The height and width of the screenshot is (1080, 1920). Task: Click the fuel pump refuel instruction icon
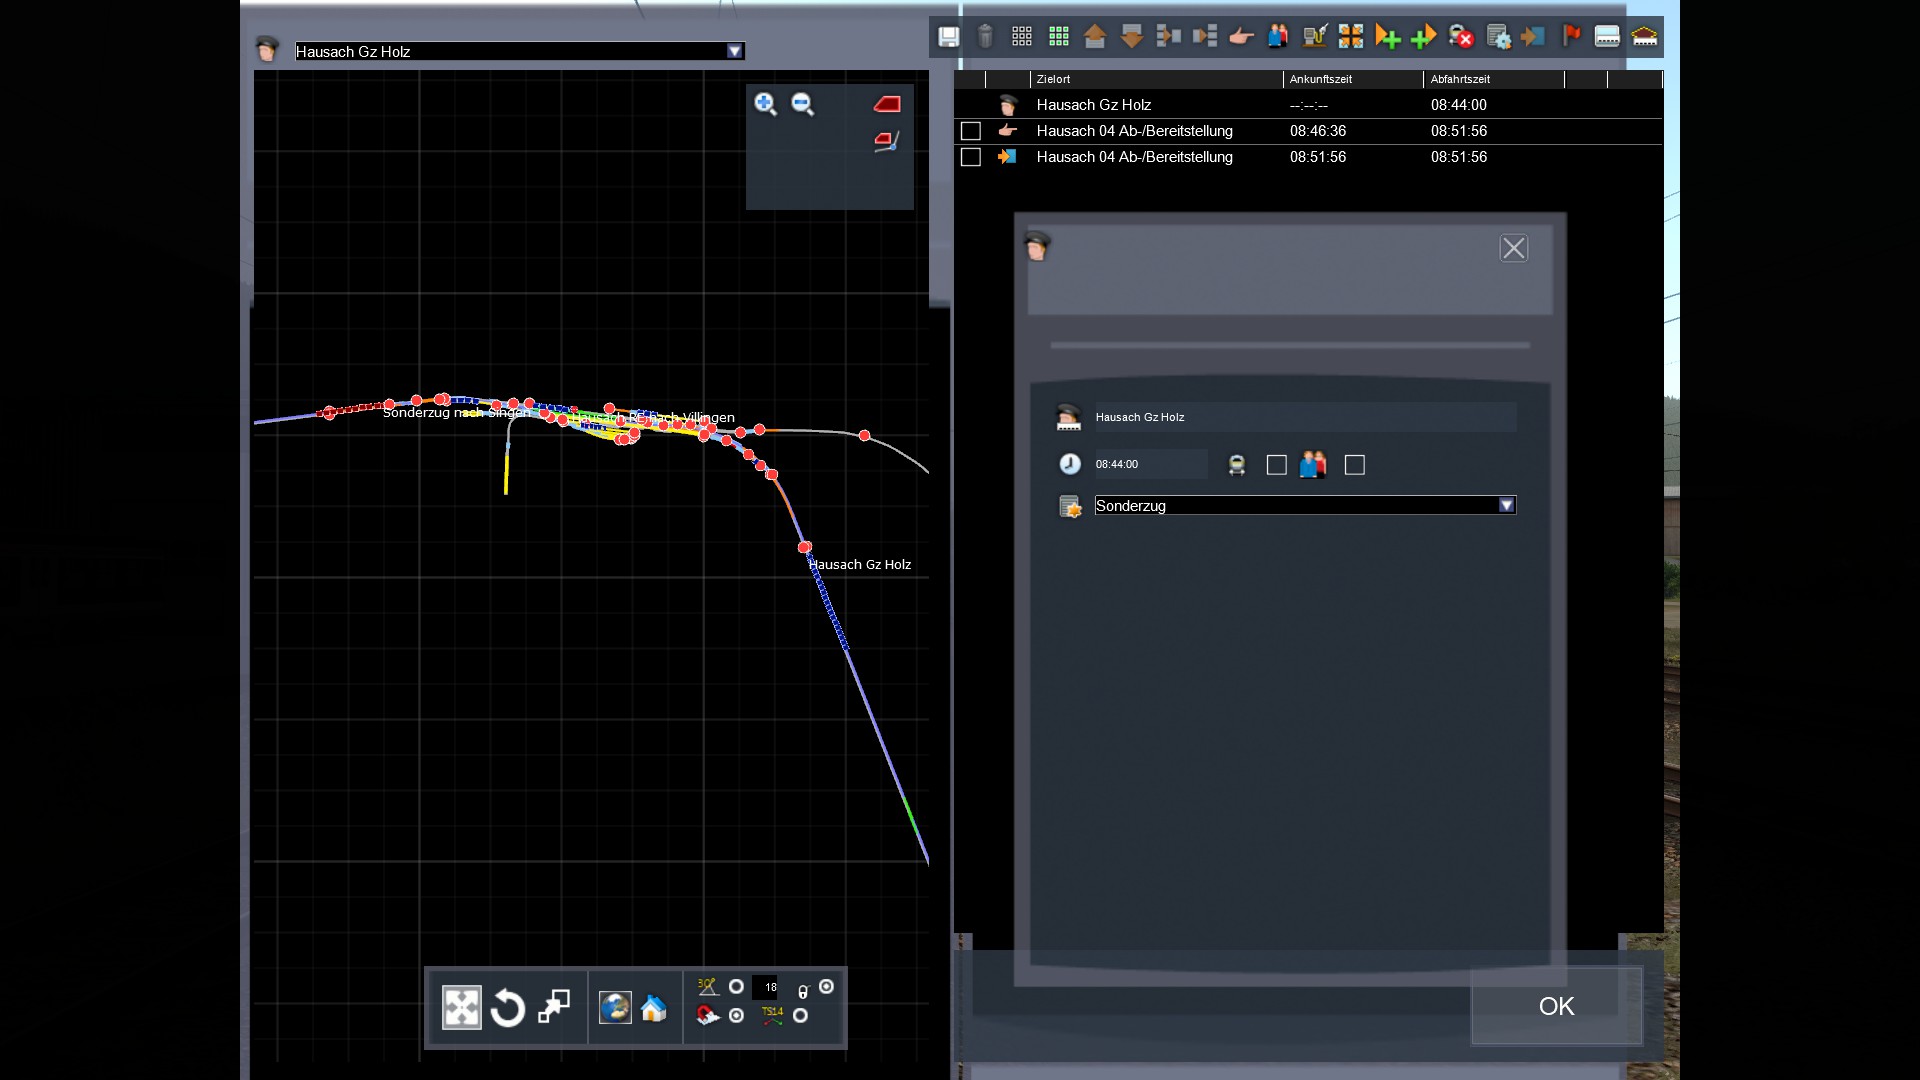tap(1315, 37)
